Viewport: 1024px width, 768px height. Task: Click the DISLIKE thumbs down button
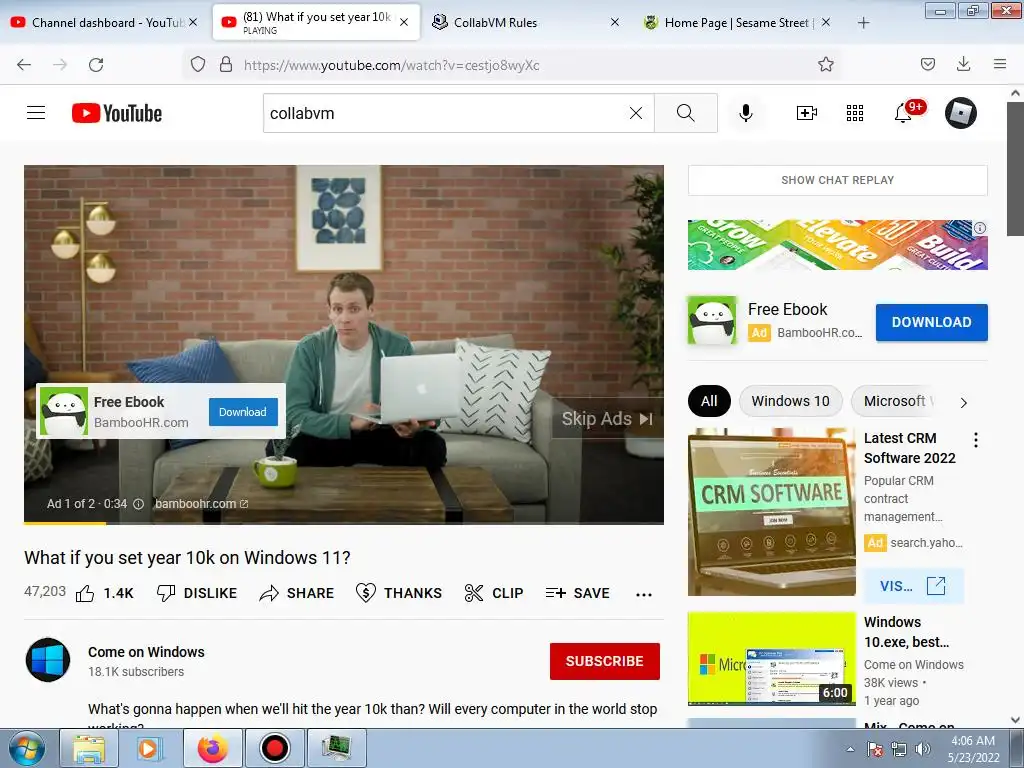pos(197,593)
